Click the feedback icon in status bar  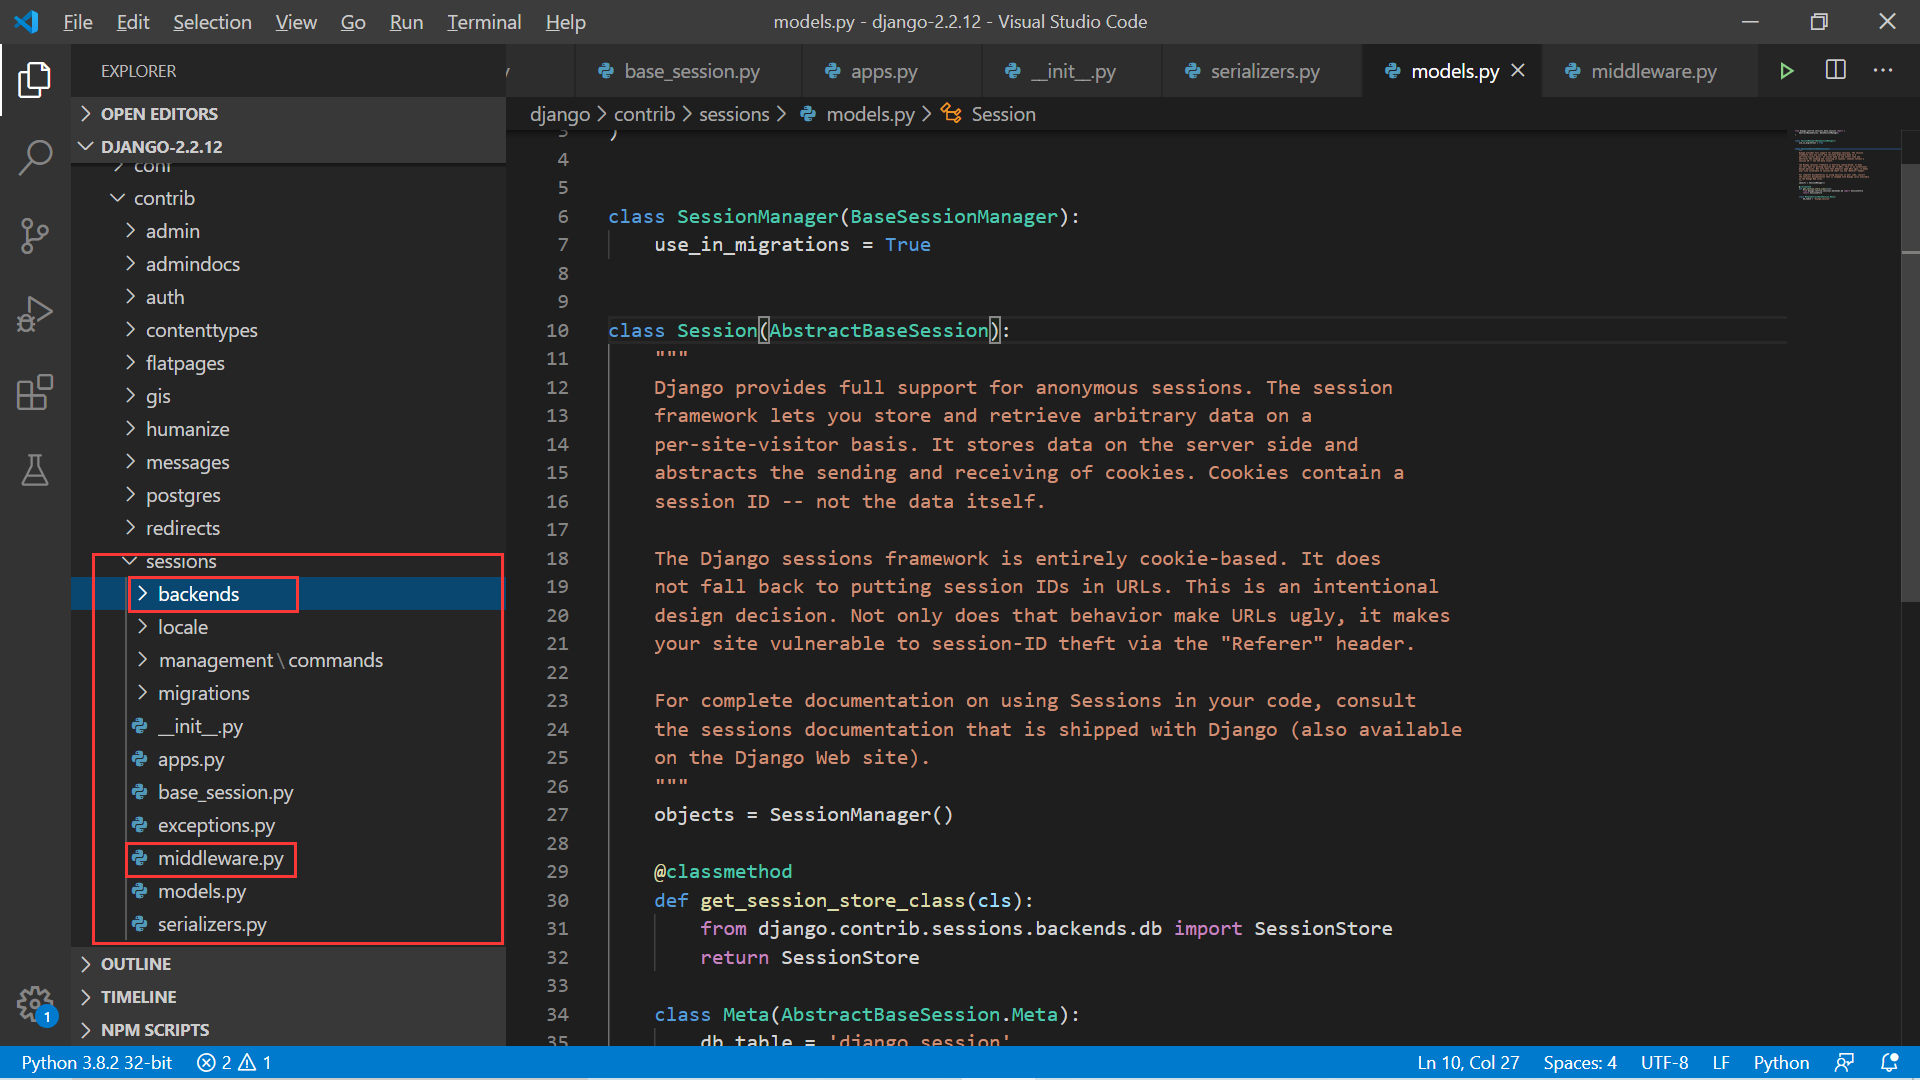click(x=1844, y=1062)
